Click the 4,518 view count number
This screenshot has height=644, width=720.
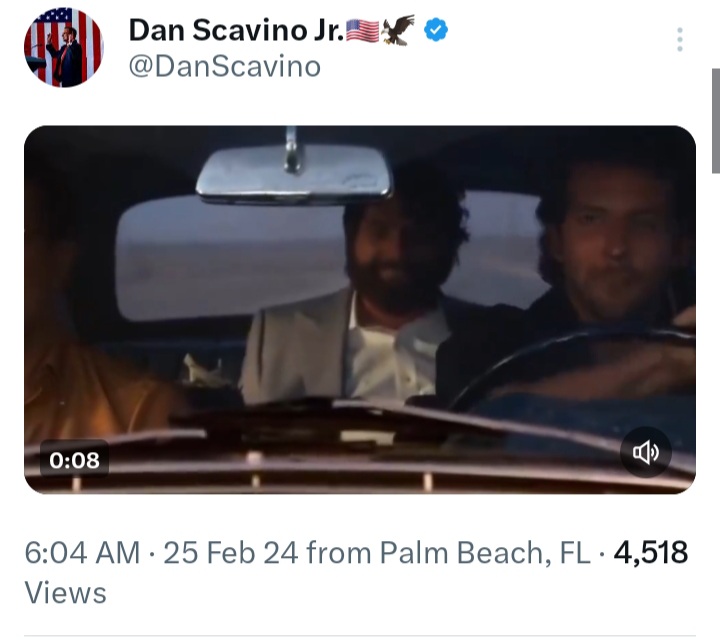click(x=651, y=552)
